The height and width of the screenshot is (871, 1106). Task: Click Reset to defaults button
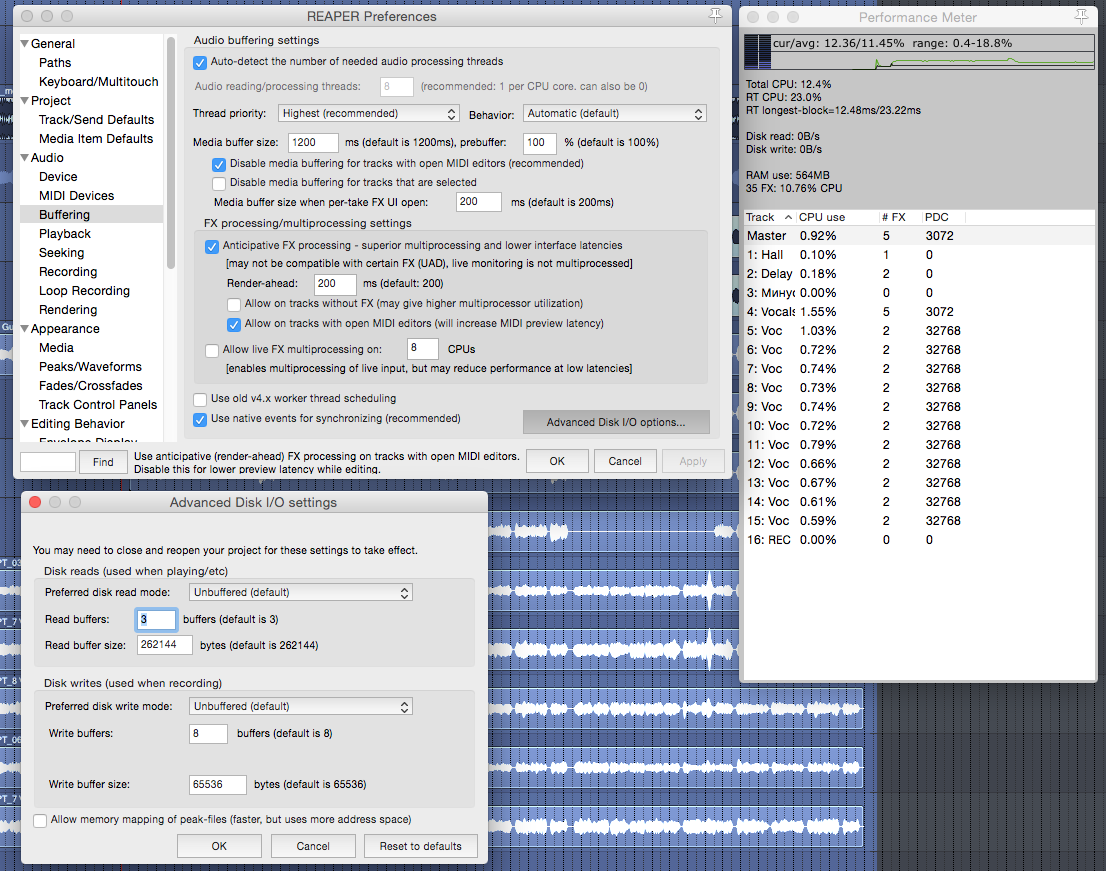(420, 846)
